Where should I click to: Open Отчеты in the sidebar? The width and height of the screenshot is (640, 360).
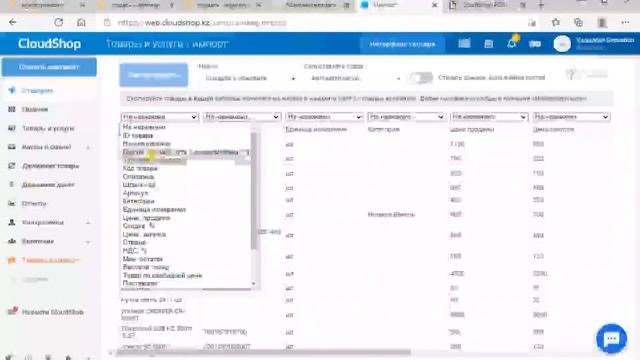[x=33, y=203]
